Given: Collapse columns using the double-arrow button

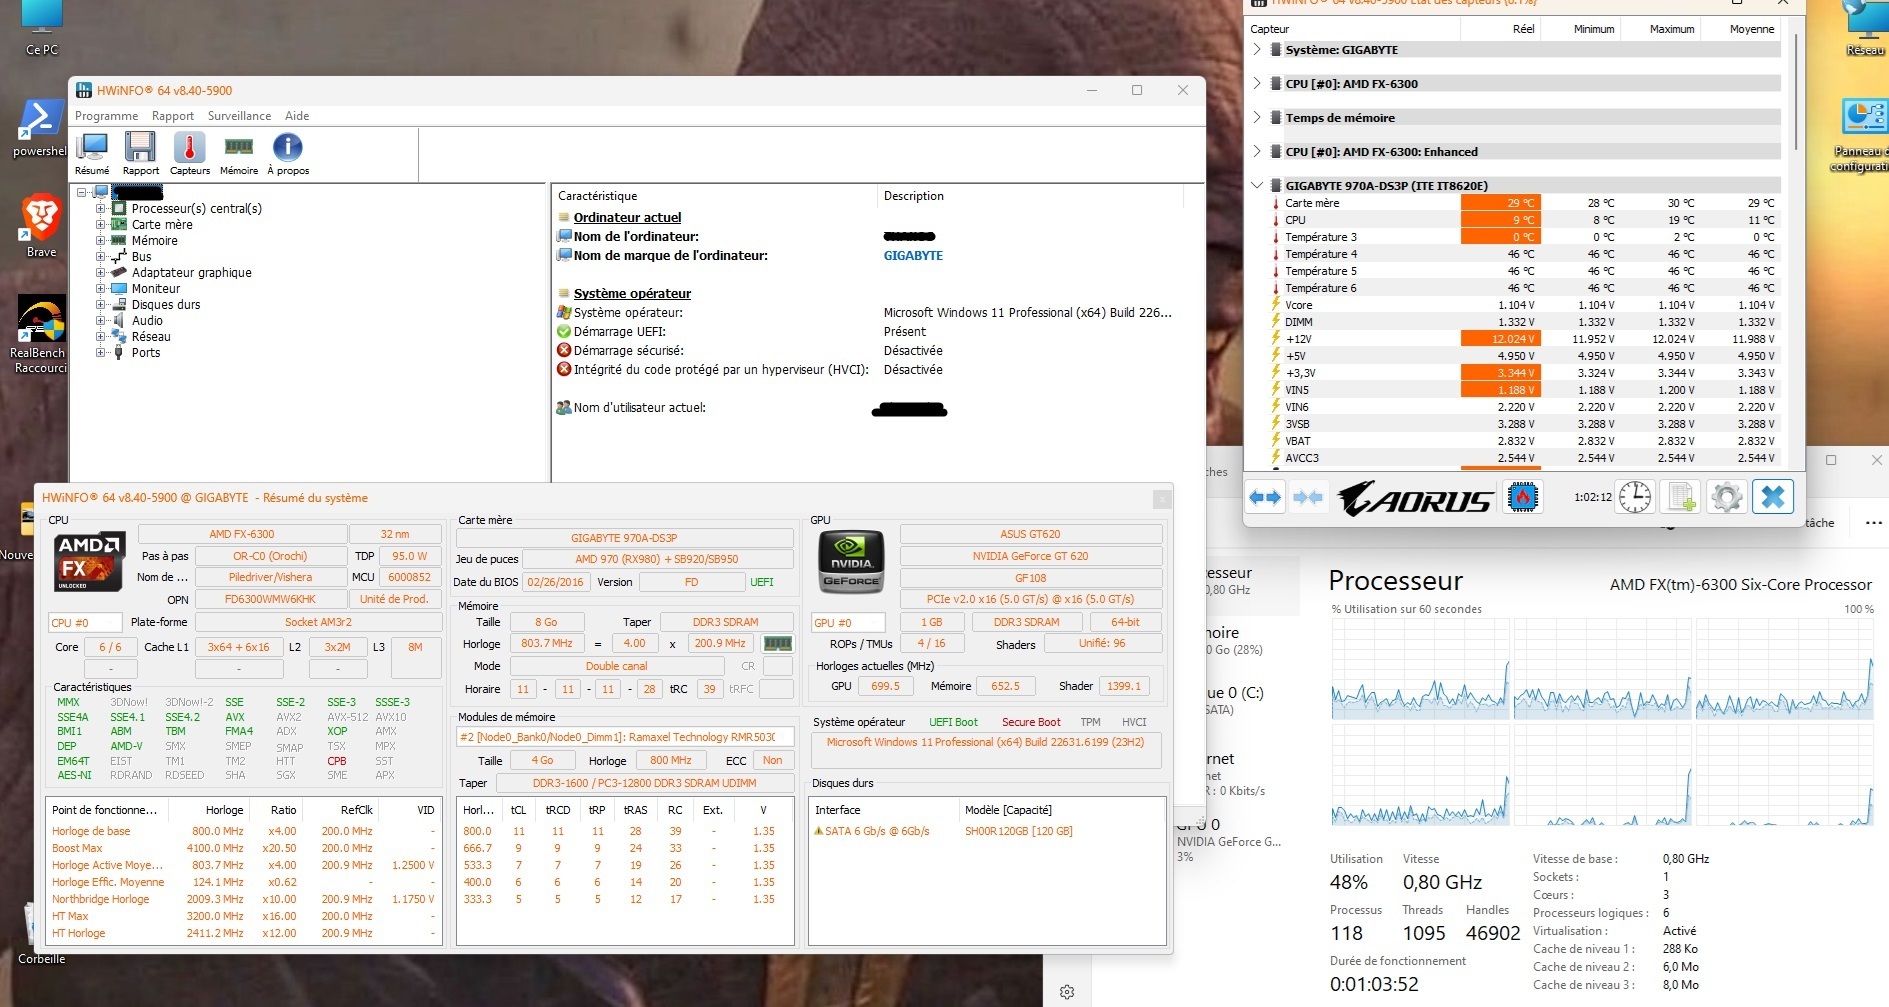Looking at the screenshot, I should pyautogui.click(x=1308, y=497).
